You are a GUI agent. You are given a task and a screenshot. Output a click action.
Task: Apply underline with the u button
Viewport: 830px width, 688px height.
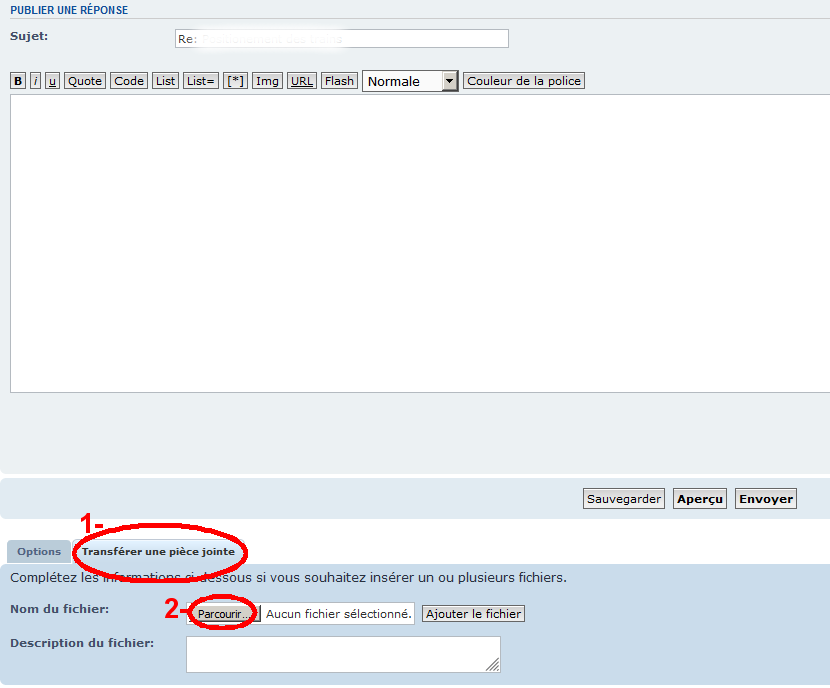(x=52, y=81)
